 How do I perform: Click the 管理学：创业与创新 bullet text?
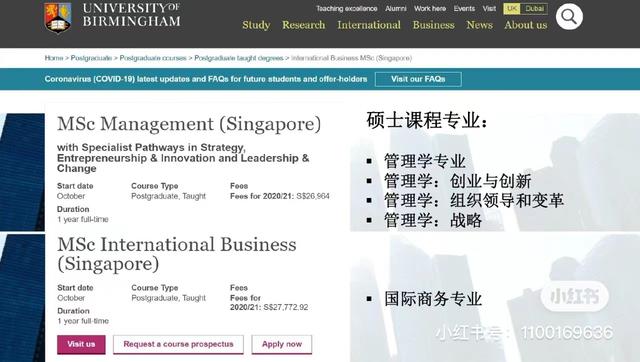click(x=458, y=181)
